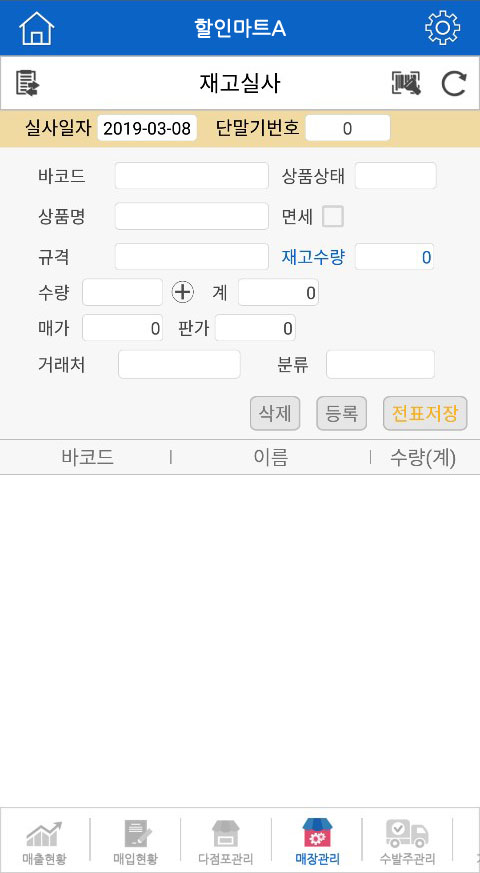
Task: Switch to the 매입현황 tab
Action: point(135,840)
